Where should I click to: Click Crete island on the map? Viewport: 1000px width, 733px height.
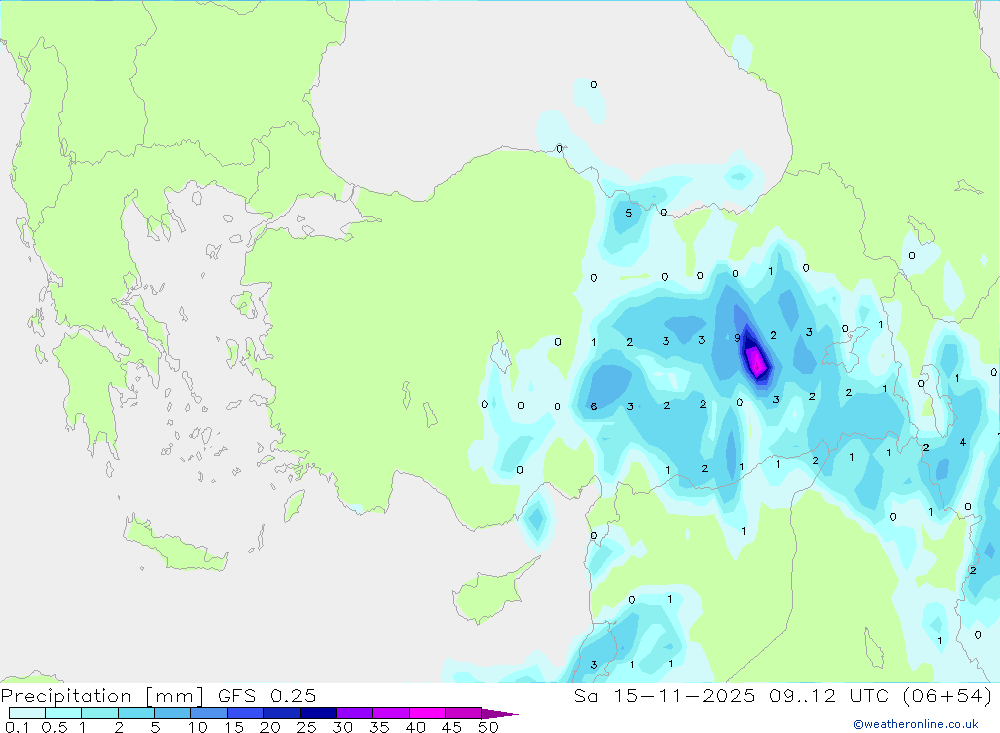(x=173, y=546)
